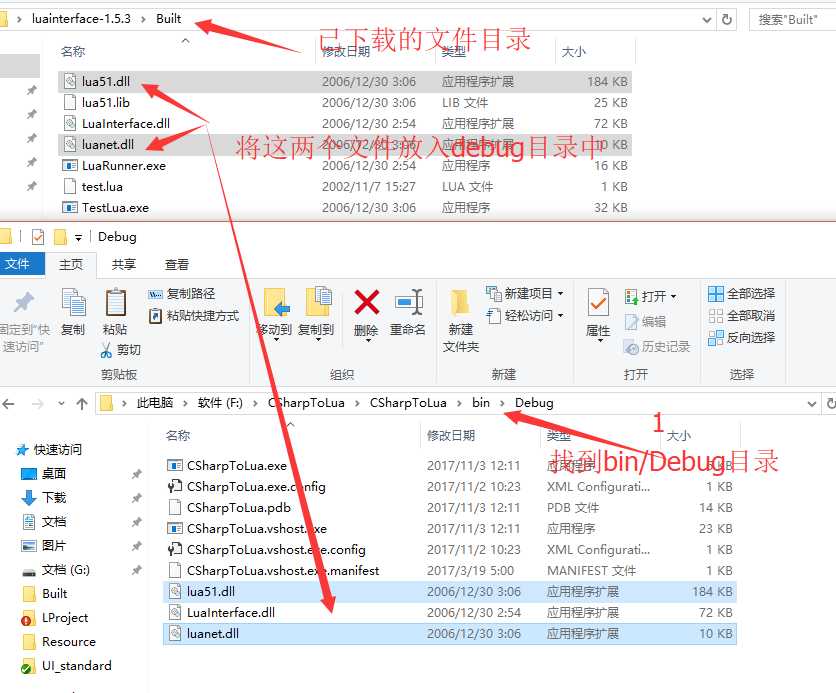Click the New Folder icon
Image resolution: width=836 pixels, height=693 pixels.
460,303
